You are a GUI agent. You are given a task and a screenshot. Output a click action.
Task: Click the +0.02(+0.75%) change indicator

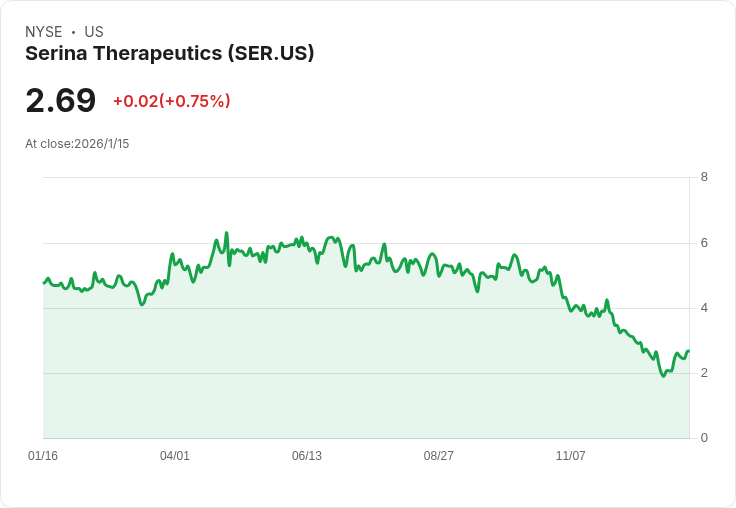pyautogui.click(x=172, y=101)
